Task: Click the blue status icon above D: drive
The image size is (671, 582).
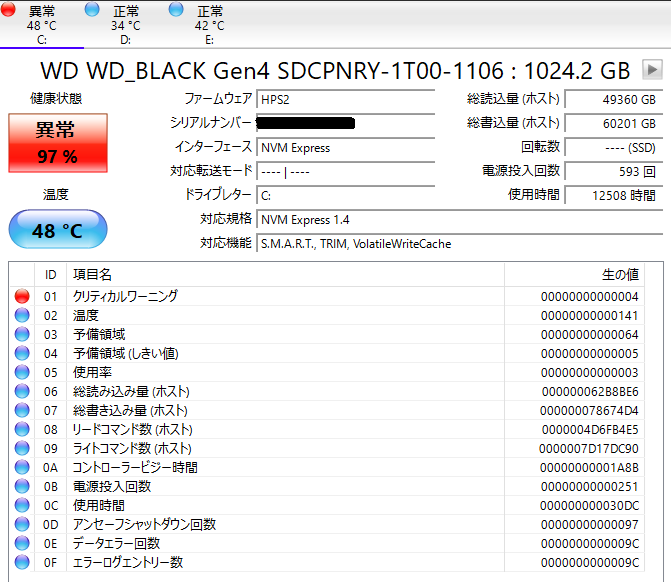Action: tap(92, 10)
